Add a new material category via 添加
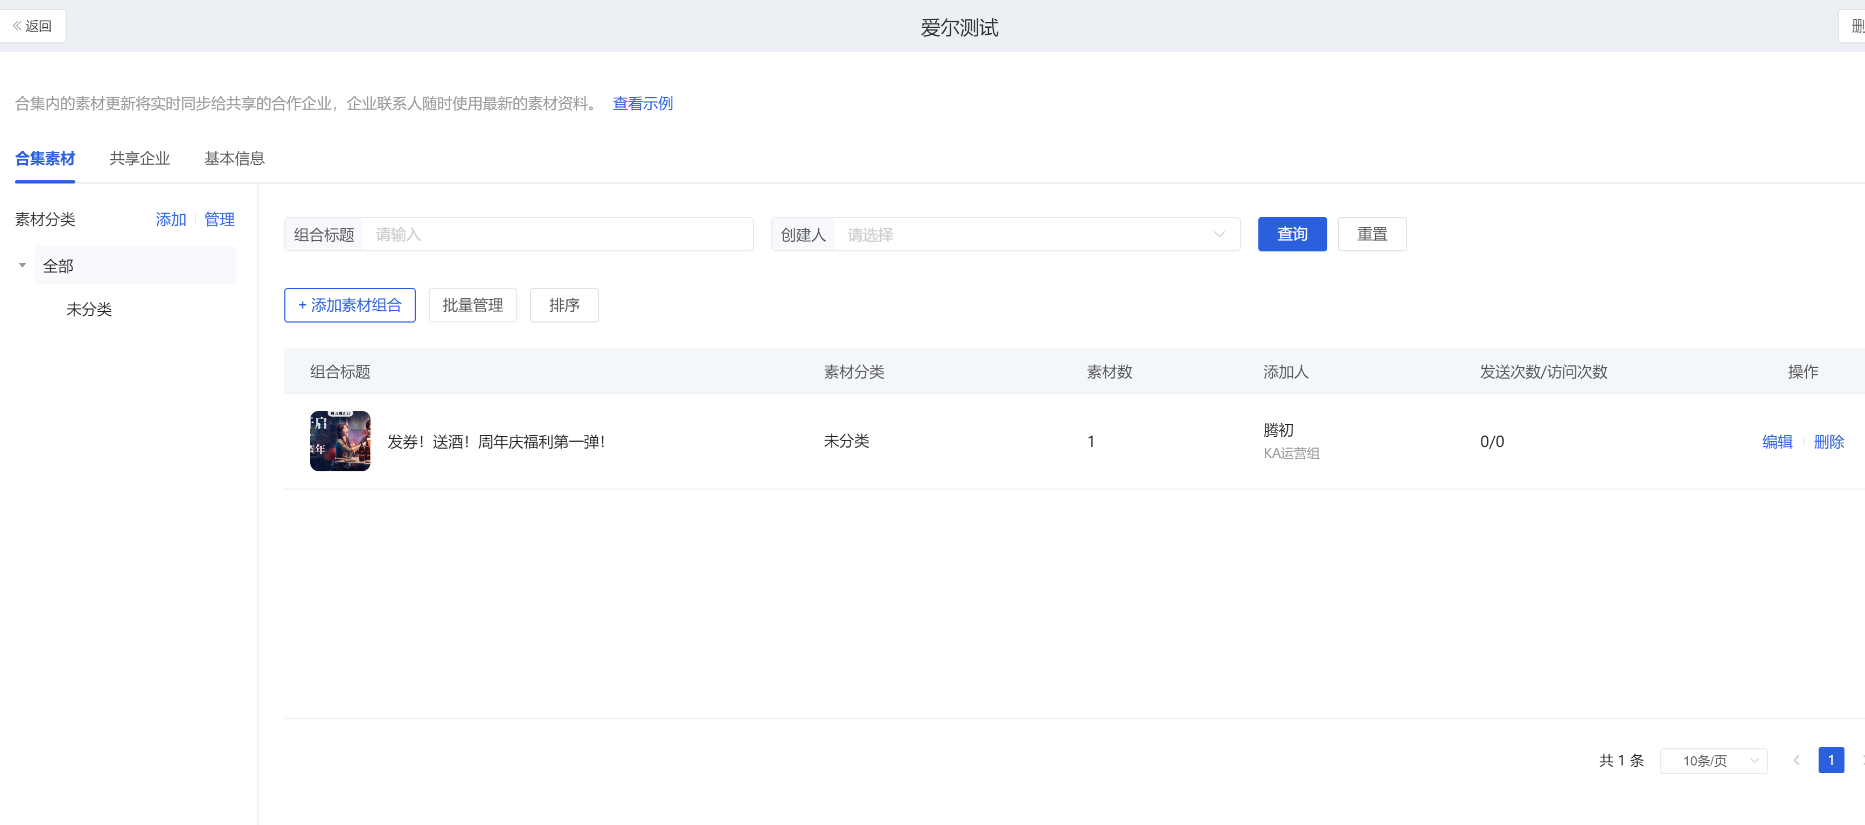 tap(171, 219)
